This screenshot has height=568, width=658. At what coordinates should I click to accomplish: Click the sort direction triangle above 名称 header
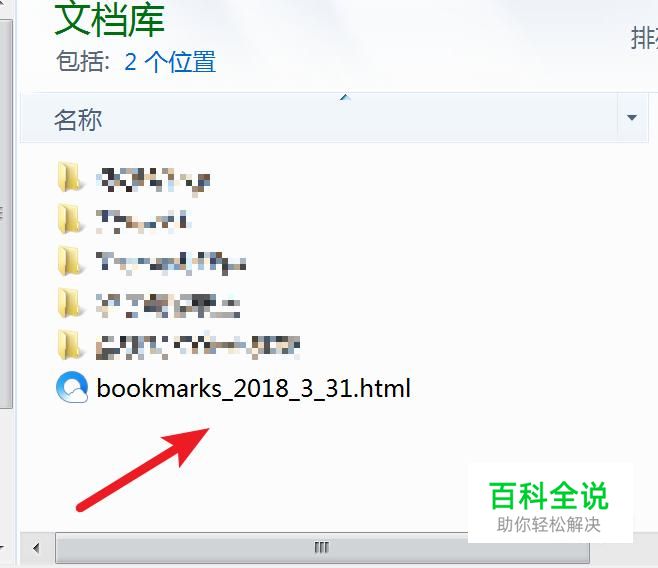click(345, 98)
